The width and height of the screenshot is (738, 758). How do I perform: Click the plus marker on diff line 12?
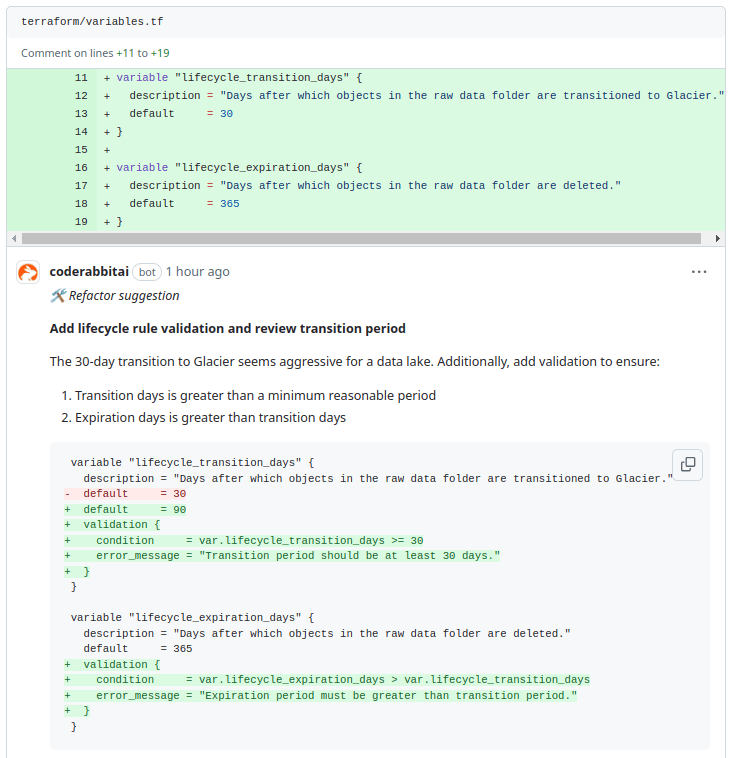[x=107, y=96]
